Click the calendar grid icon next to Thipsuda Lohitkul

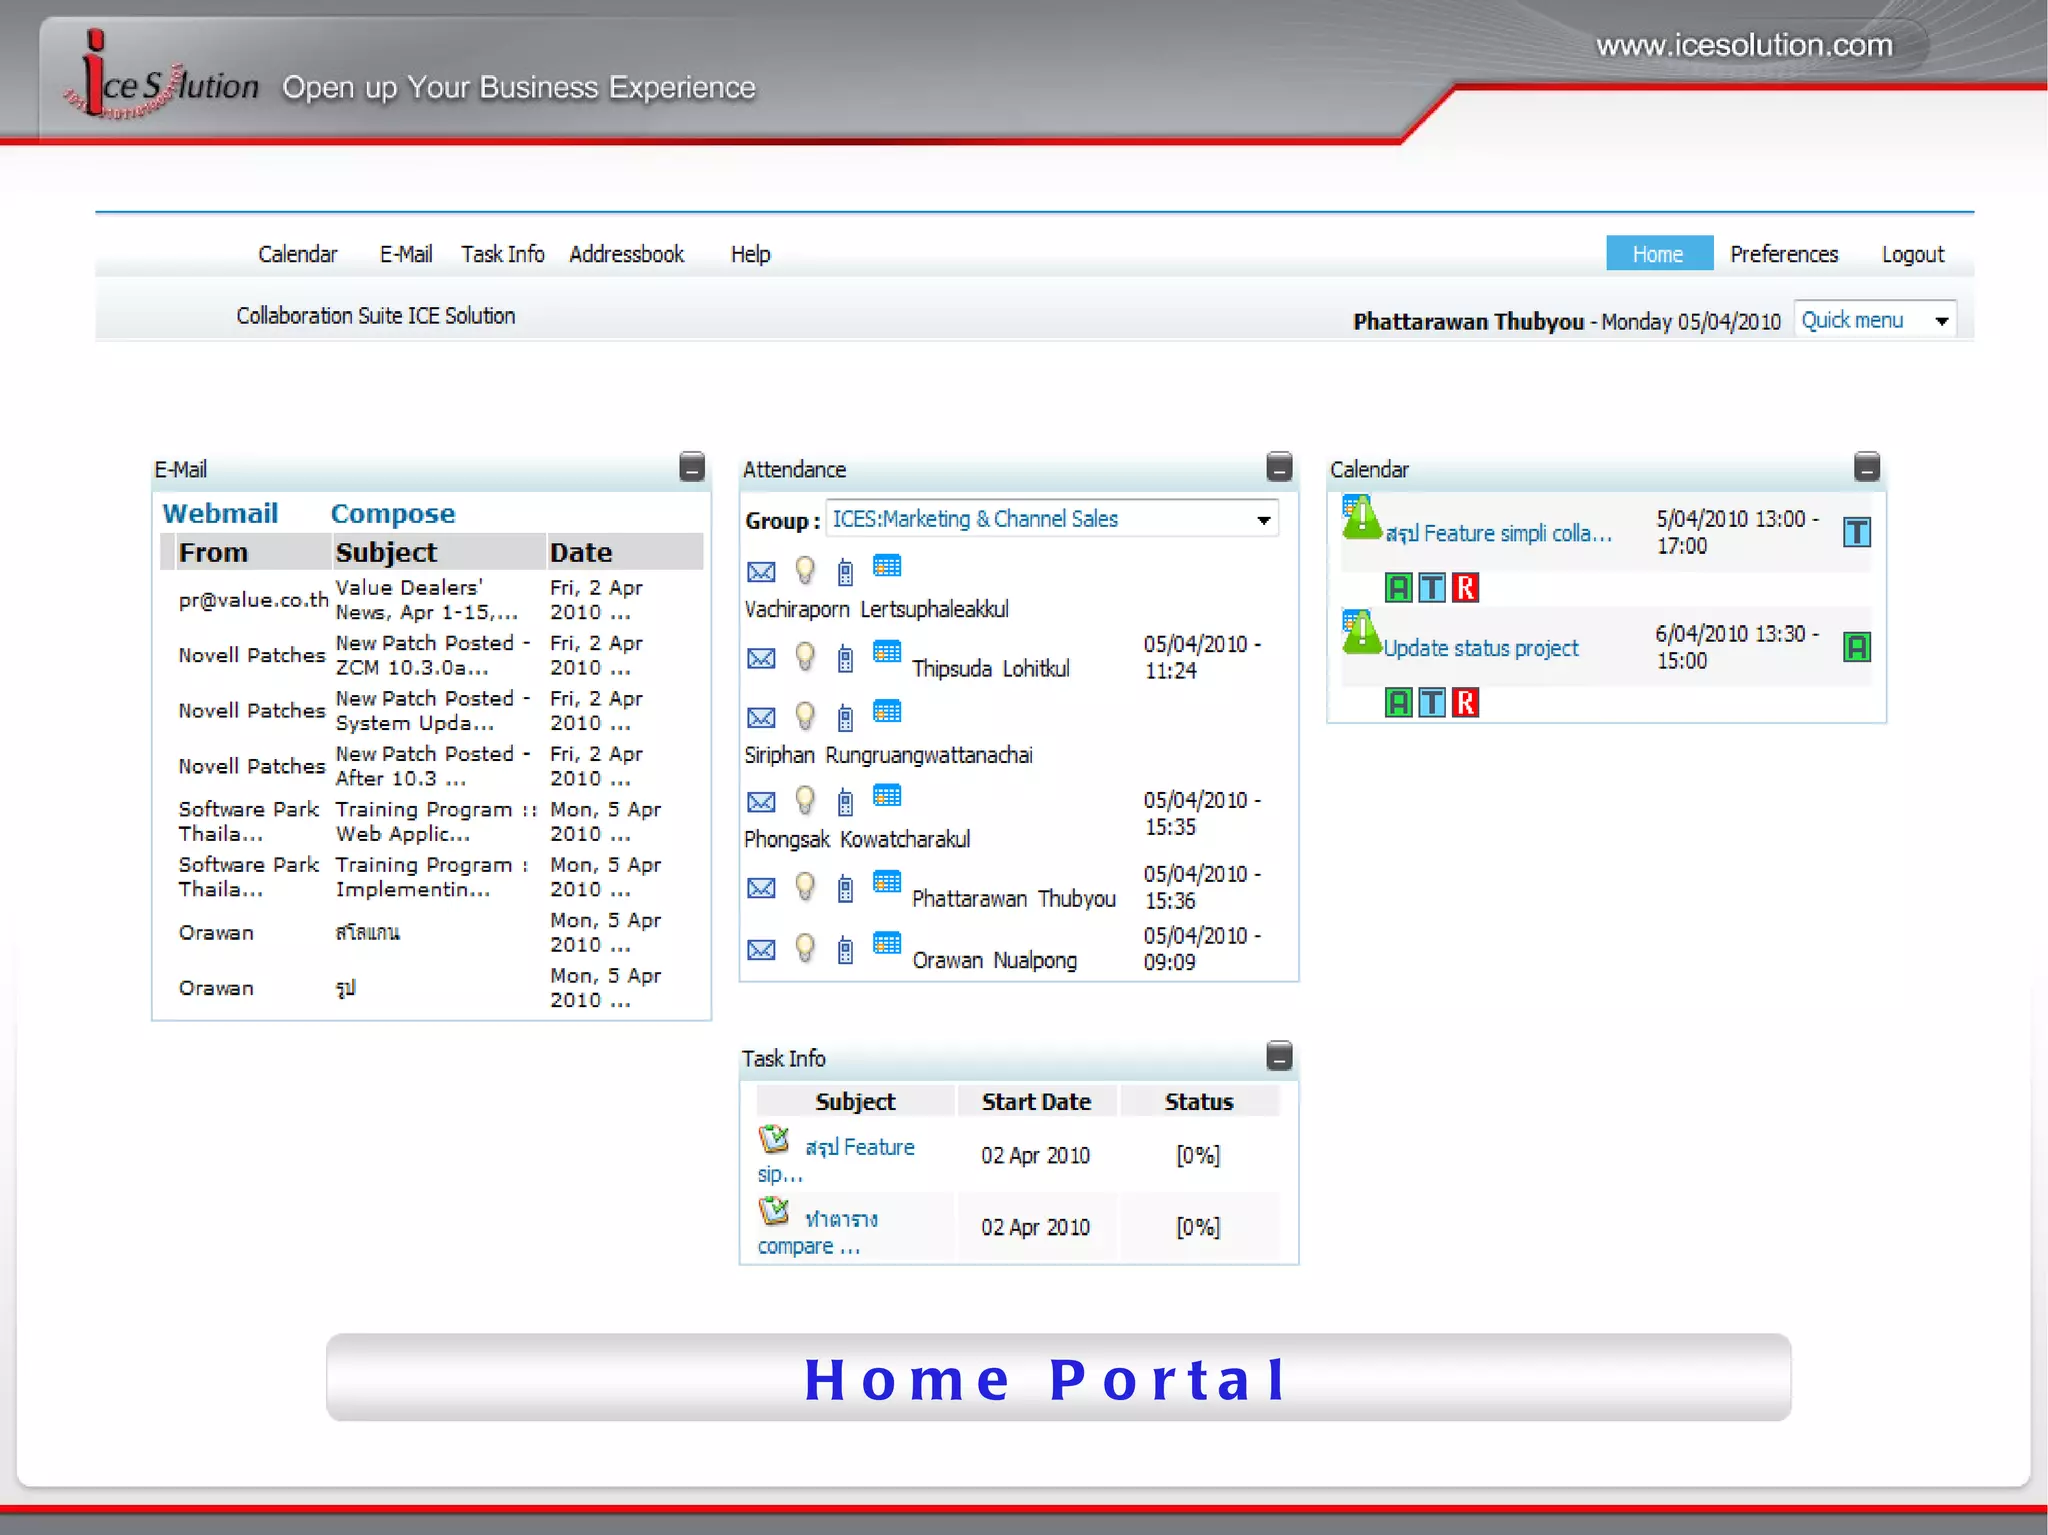[x=887, y=652]
